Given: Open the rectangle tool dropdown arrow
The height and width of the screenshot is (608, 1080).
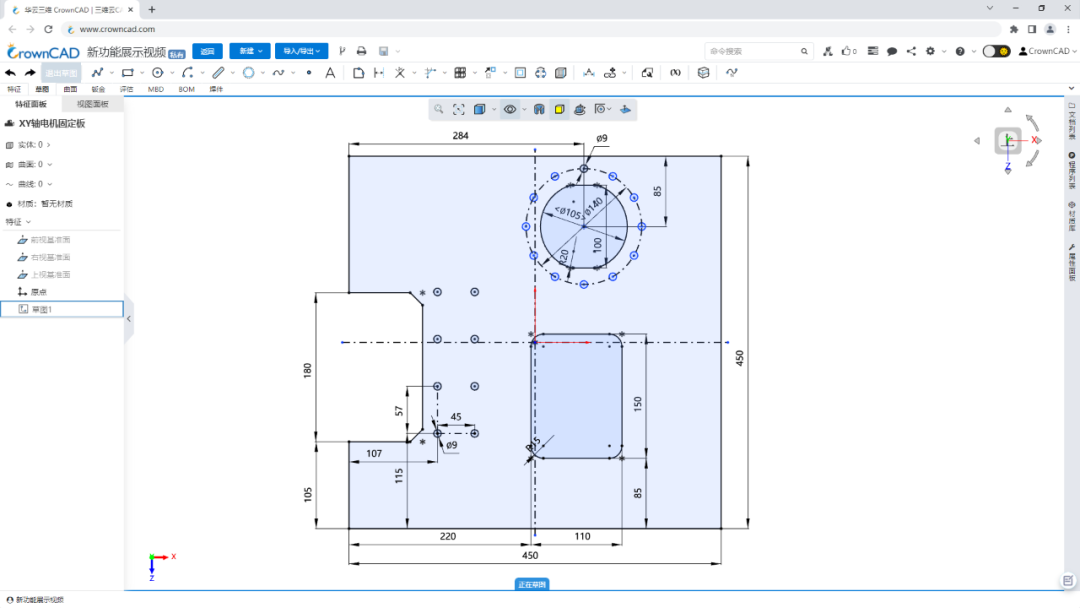Looking at the screenshot, I should (142, 72).
